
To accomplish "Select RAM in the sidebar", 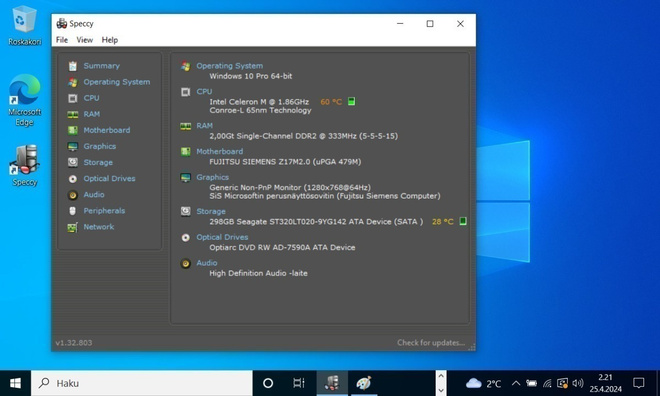I will [92, 114].
